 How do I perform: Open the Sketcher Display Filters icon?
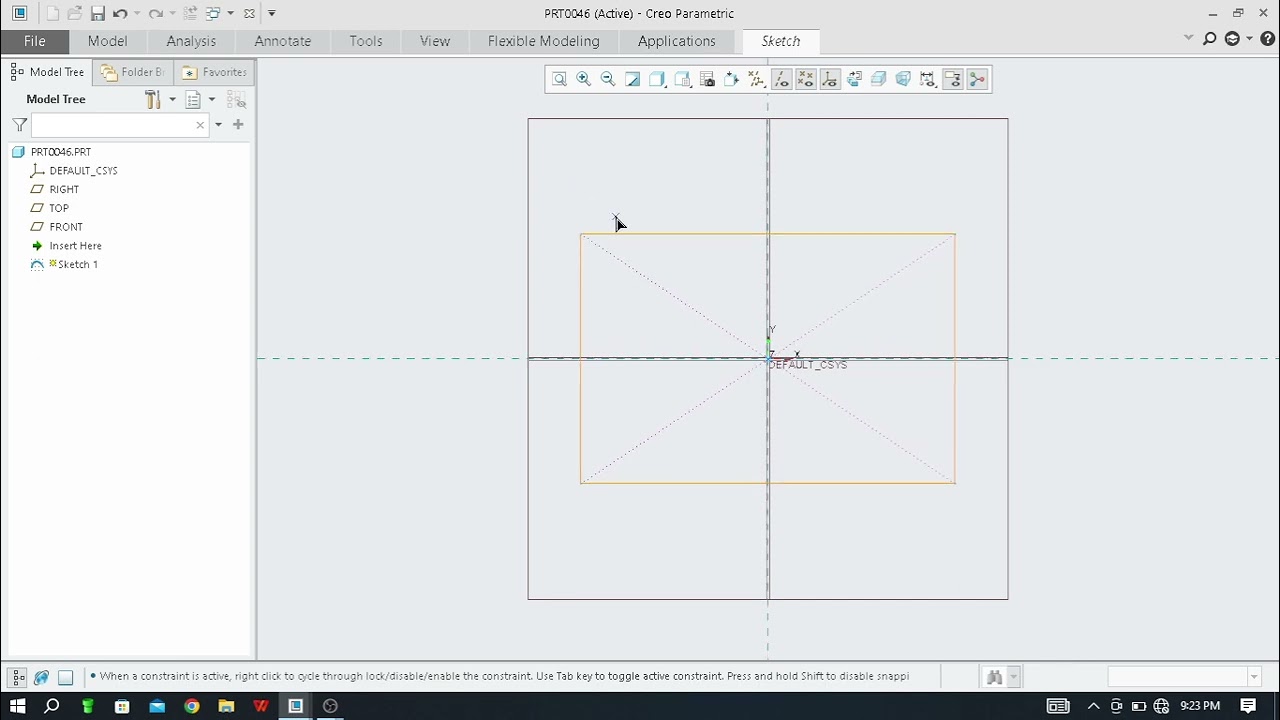(928, 79)
